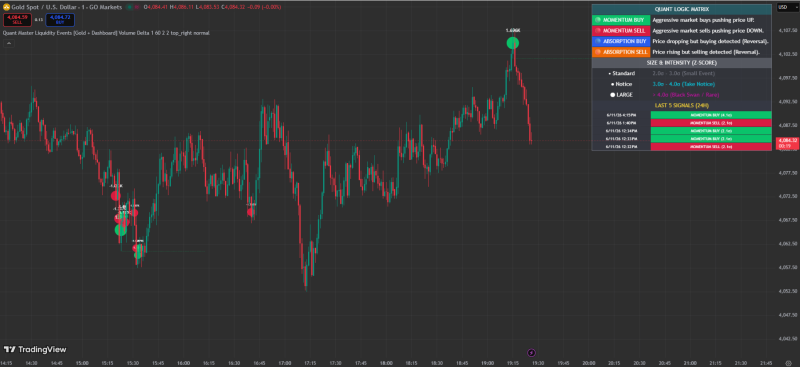Viewport: 800px width, 367px height.
Task: Click the 19:30 time axis label
Action: (538, 363)
